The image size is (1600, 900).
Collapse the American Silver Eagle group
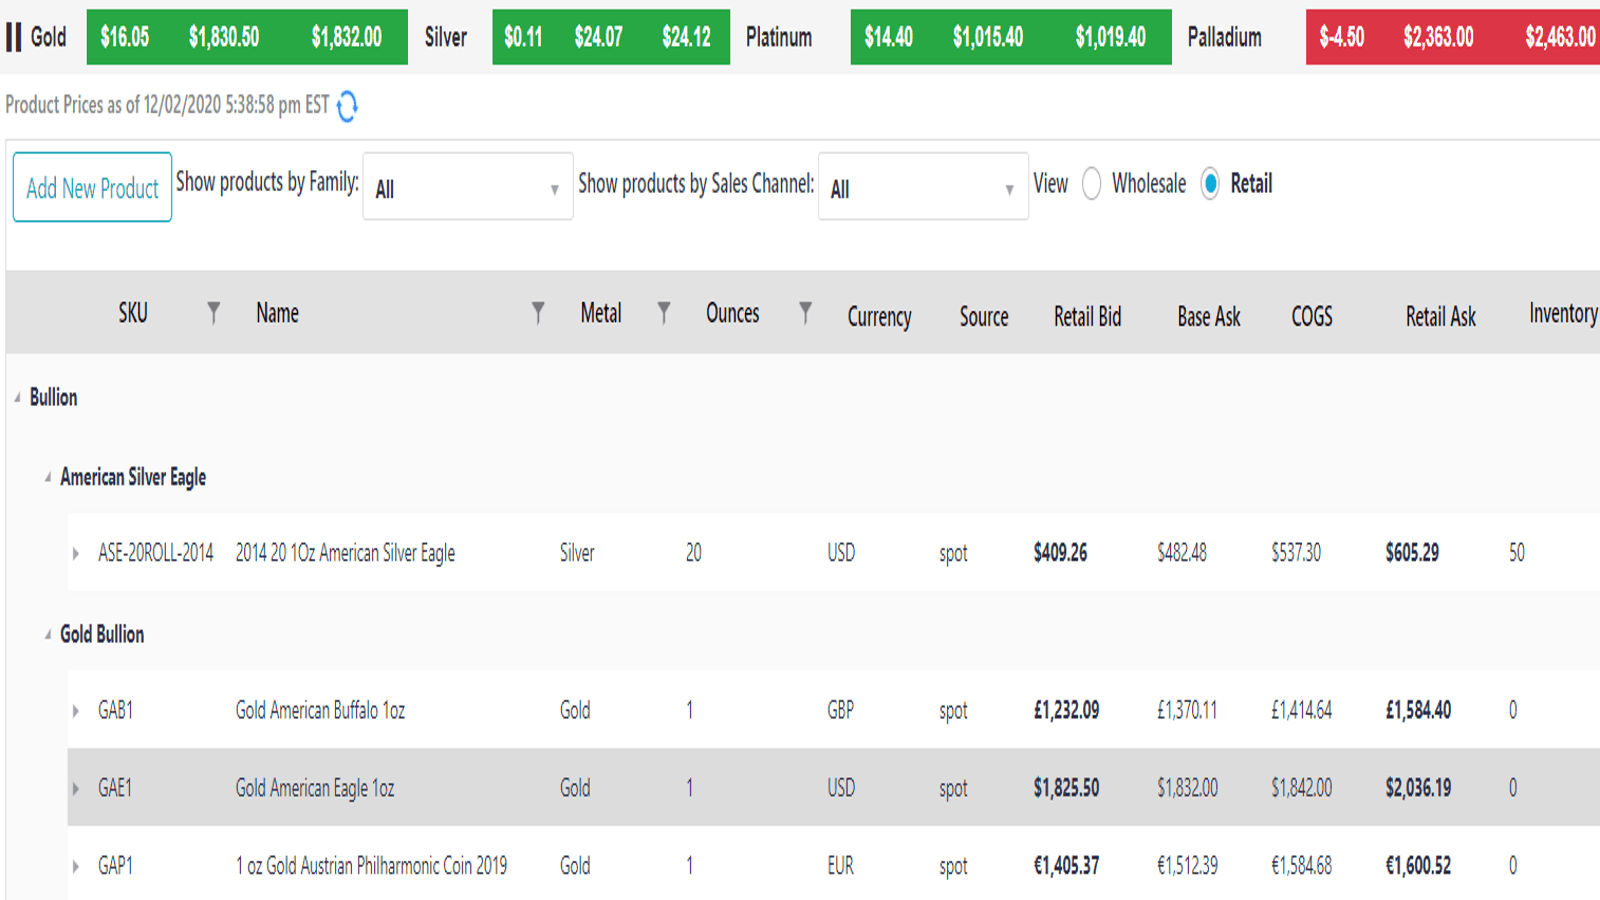(x=46, y=477)
